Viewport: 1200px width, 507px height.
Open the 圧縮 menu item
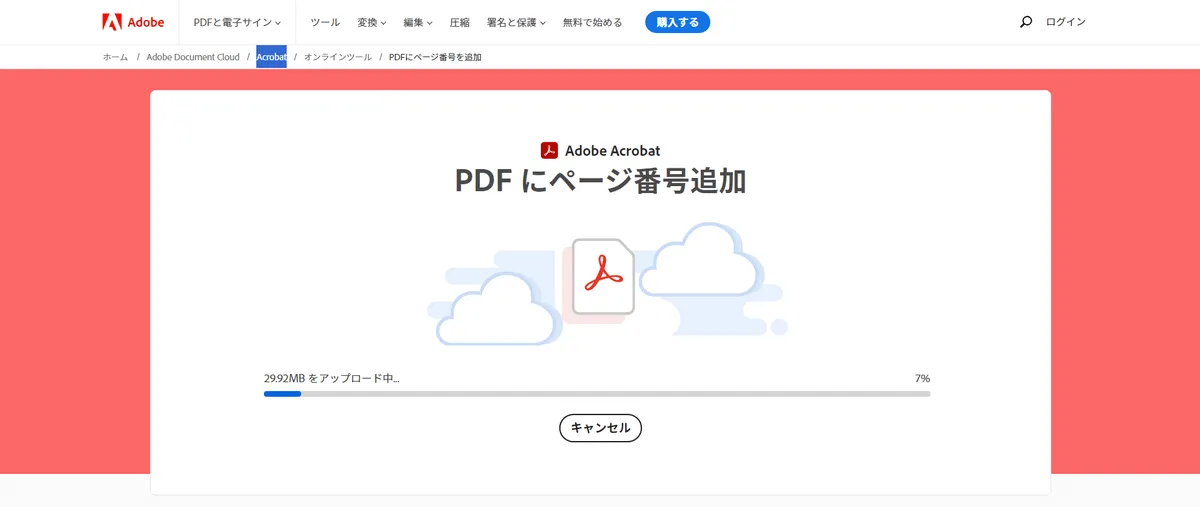click(x=459, y=22)
